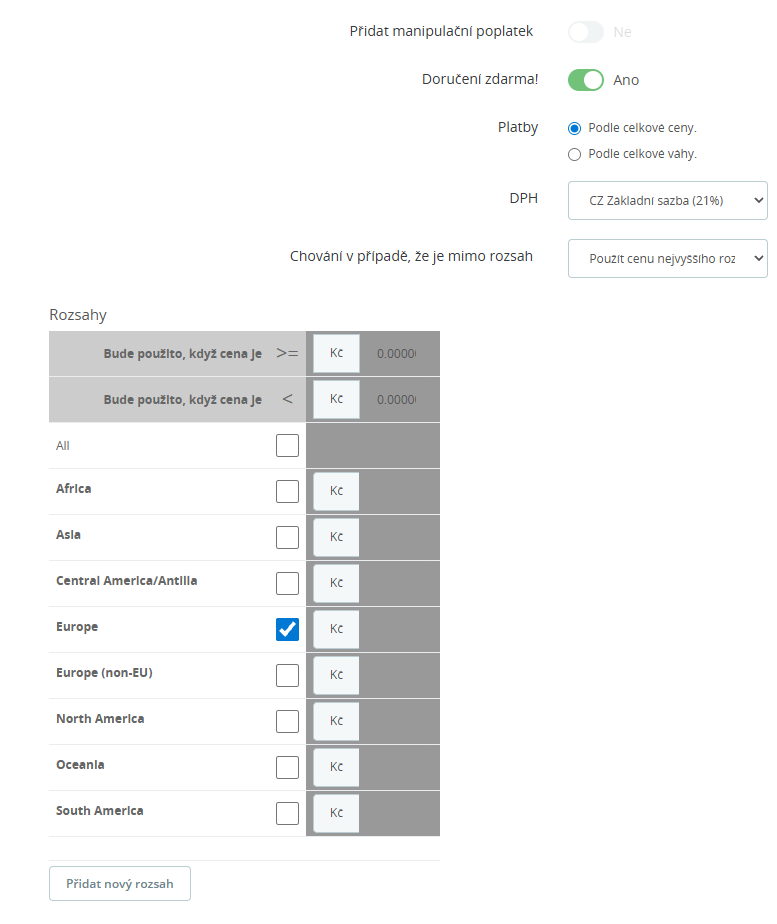
Task: Check the North America checkbox
Action: pos(287,721)
